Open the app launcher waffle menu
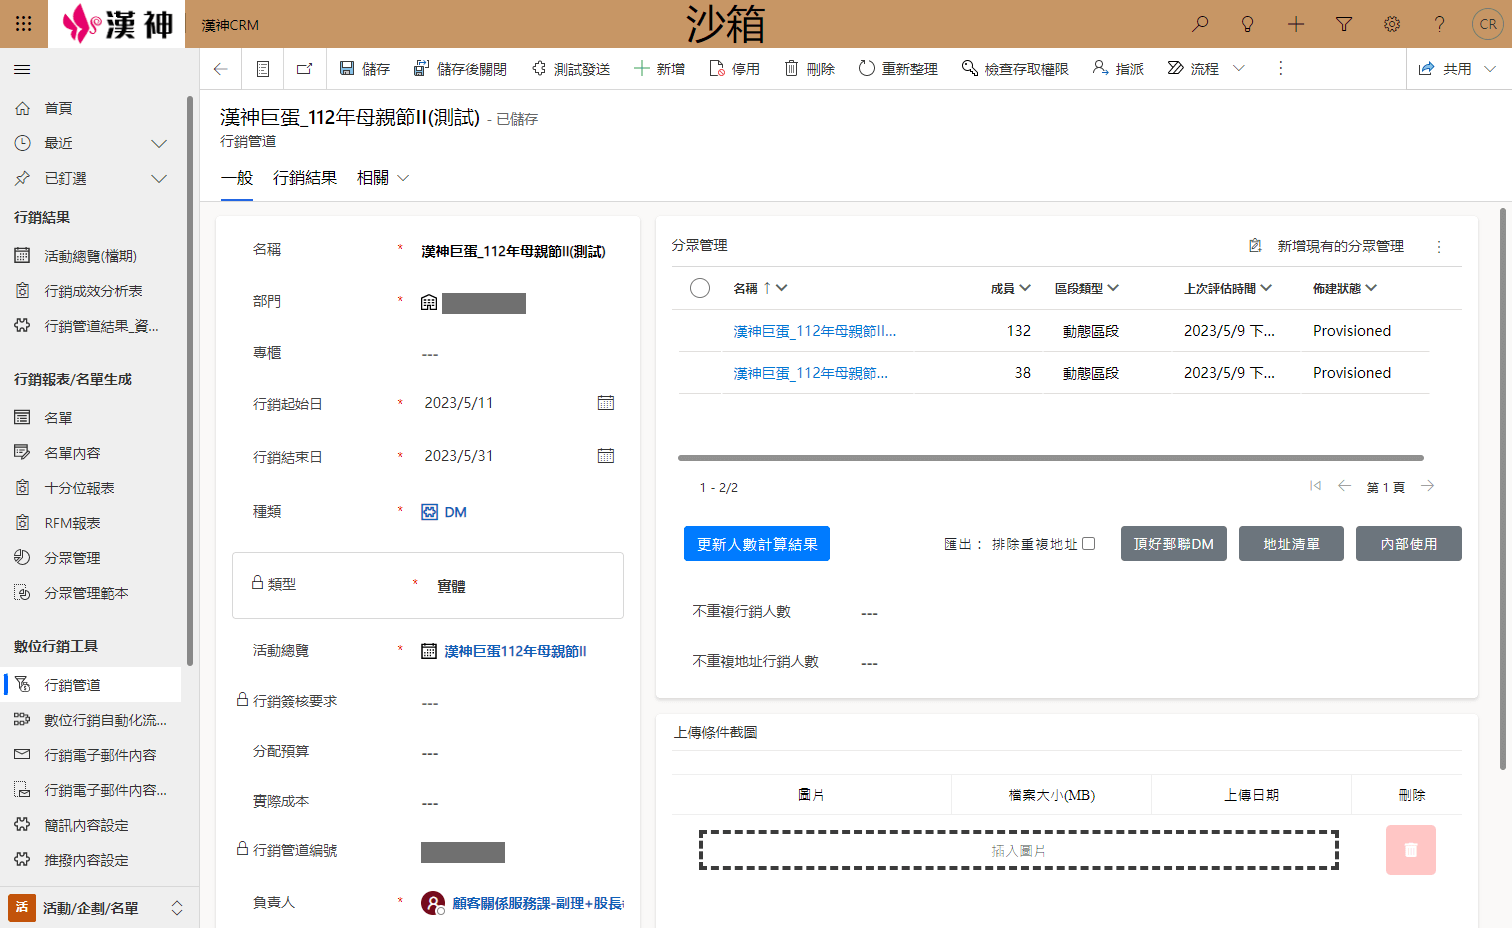Image resolution: width=1512 pixels, height=928 pixels. (24, 24)
